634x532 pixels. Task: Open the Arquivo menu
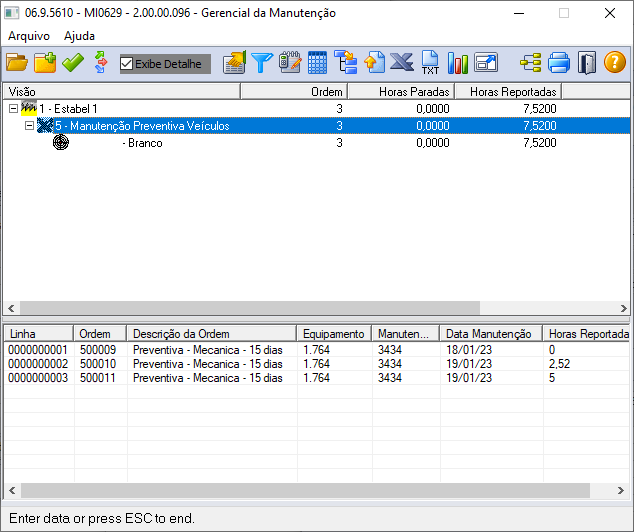pyautogui.click(x=29, y=36)
